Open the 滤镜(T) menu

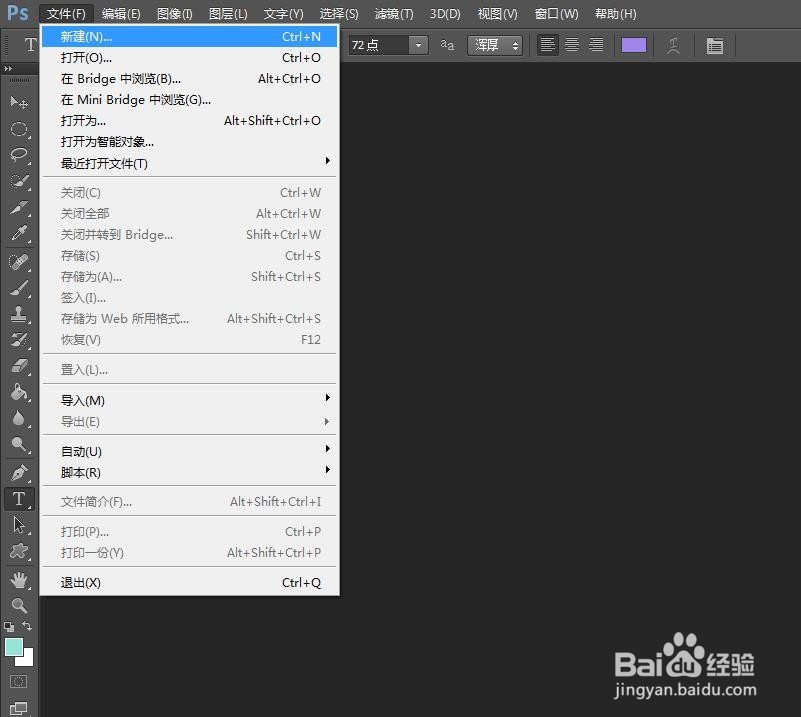click(394, 14)
